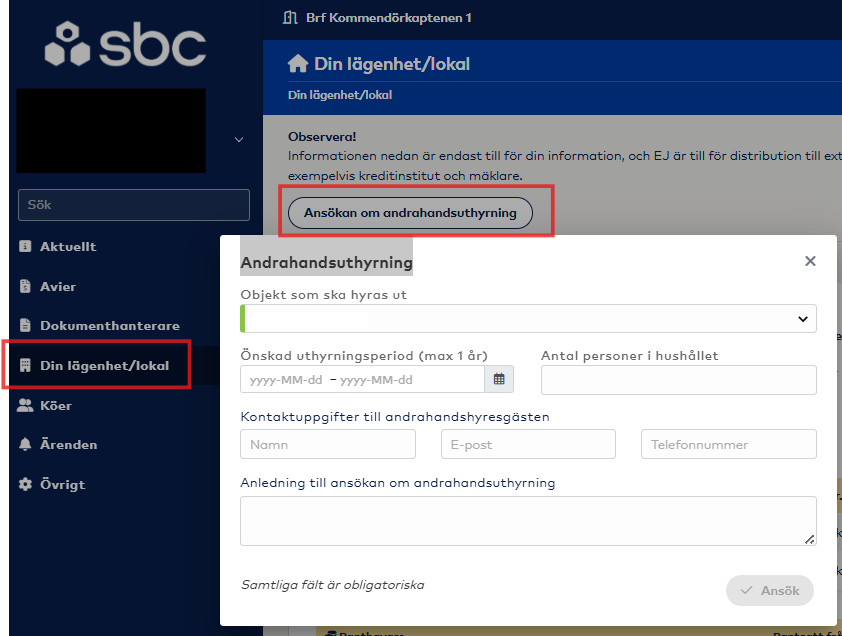Focus the Antal personer i hushållet field
The image size is (842, 636).
click(x=678, y=380)
